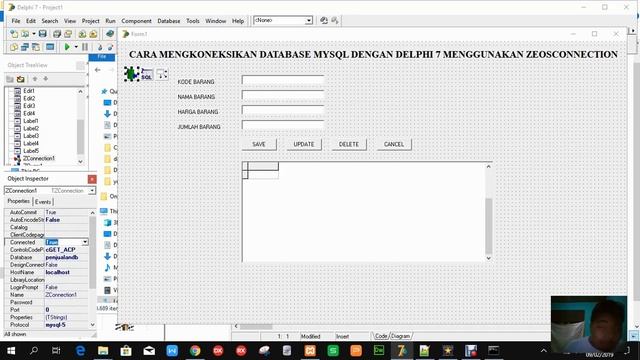Click the HostName property value localhost
Screen dimensions: 640x360
[58, 272]
